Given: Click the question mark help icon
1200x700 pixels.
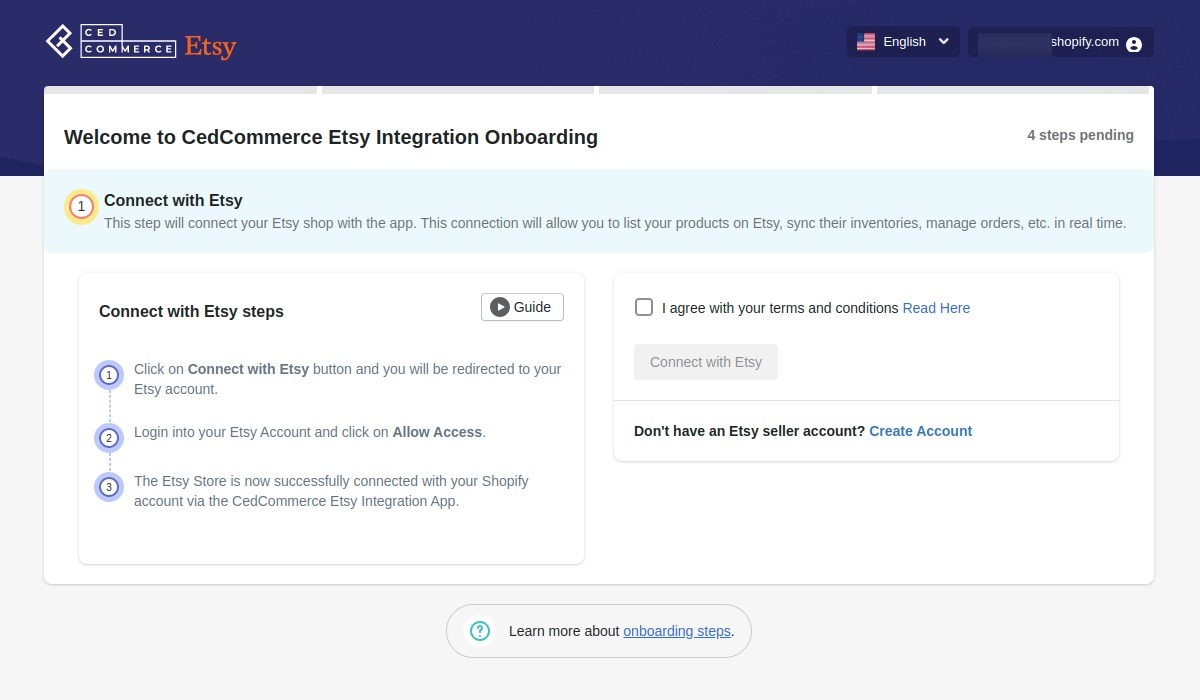Looking at the screenshot, I should [480, 630].
